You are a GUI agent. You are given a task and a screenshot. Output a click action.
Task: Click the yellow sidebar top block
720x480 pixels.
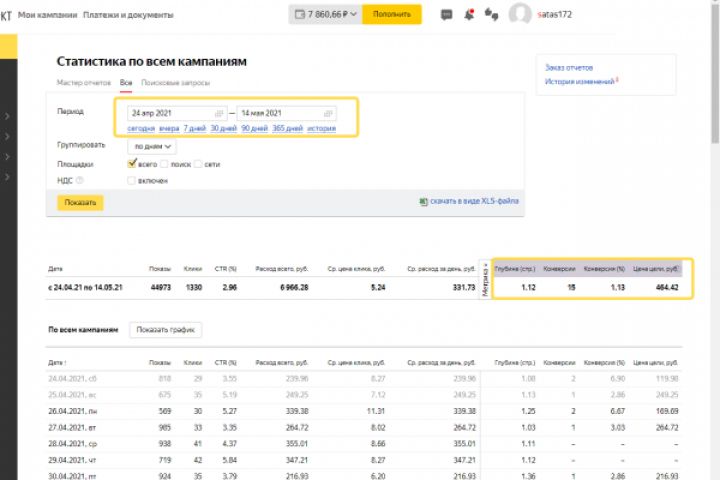[9, 46]
